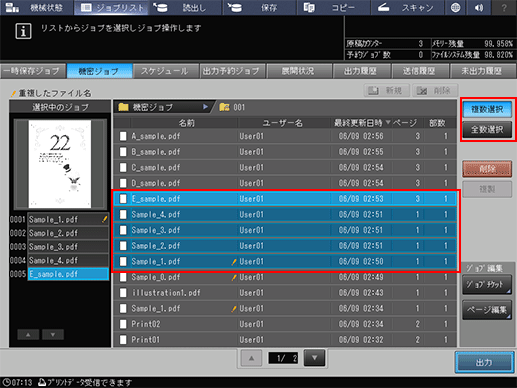517x388 pixels.
Task: Sort by the ユーザー名 column header
Action: (283, 123)
